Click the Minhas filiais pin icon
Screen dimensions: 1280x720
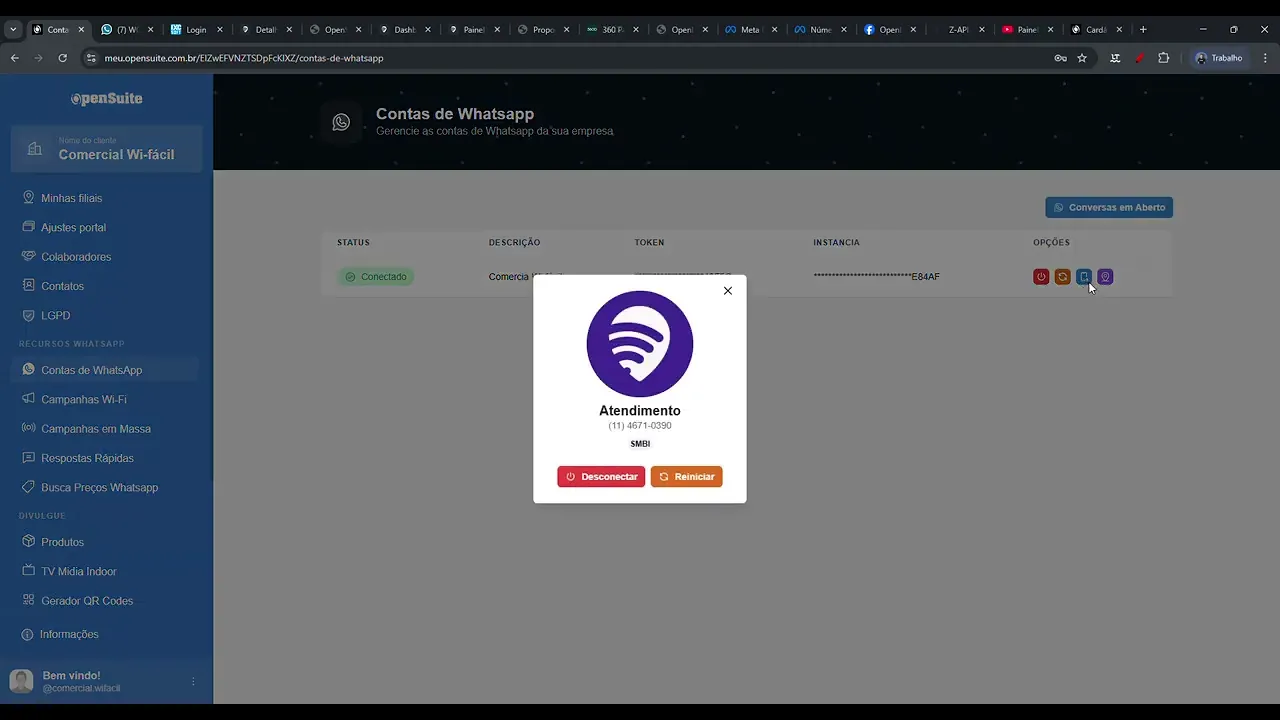pyautogui.click(x=28, y=197)
